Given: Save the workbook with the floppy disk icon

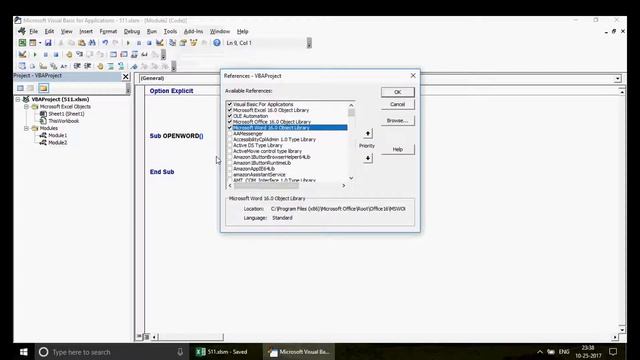Looking at the screenshot, I should point(48,43).
